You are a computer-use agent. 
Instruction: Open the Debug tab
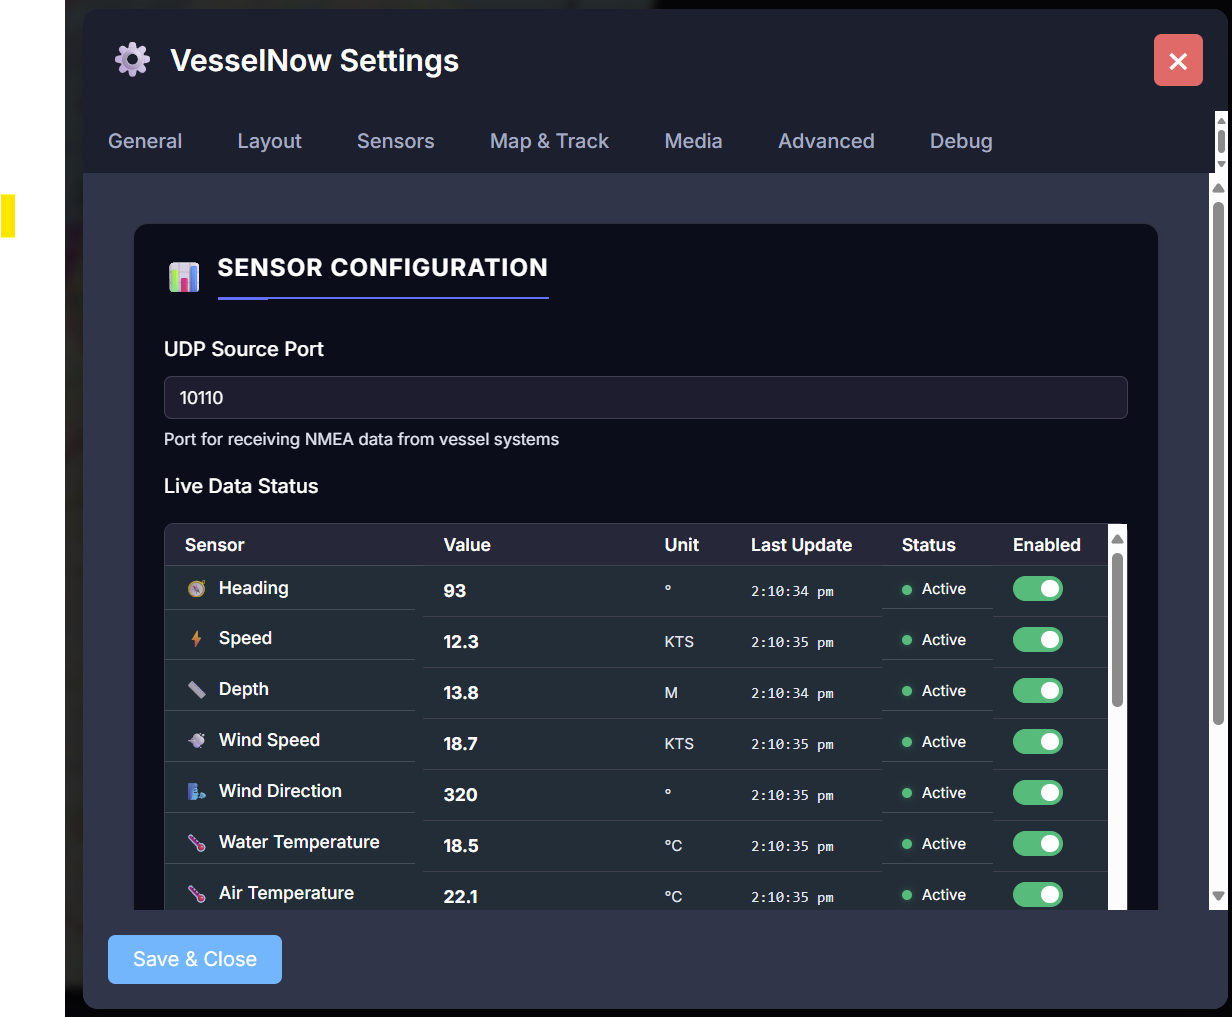pos(960,141)
